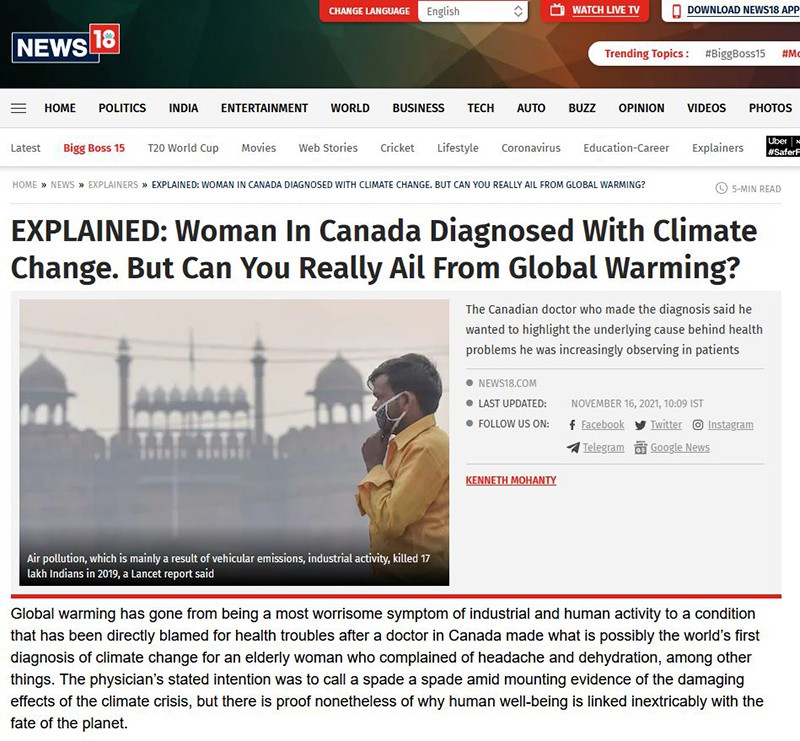This screenshot has width=800, height=741.
Task: Click the Google News icon
Action: coord(640,448)
